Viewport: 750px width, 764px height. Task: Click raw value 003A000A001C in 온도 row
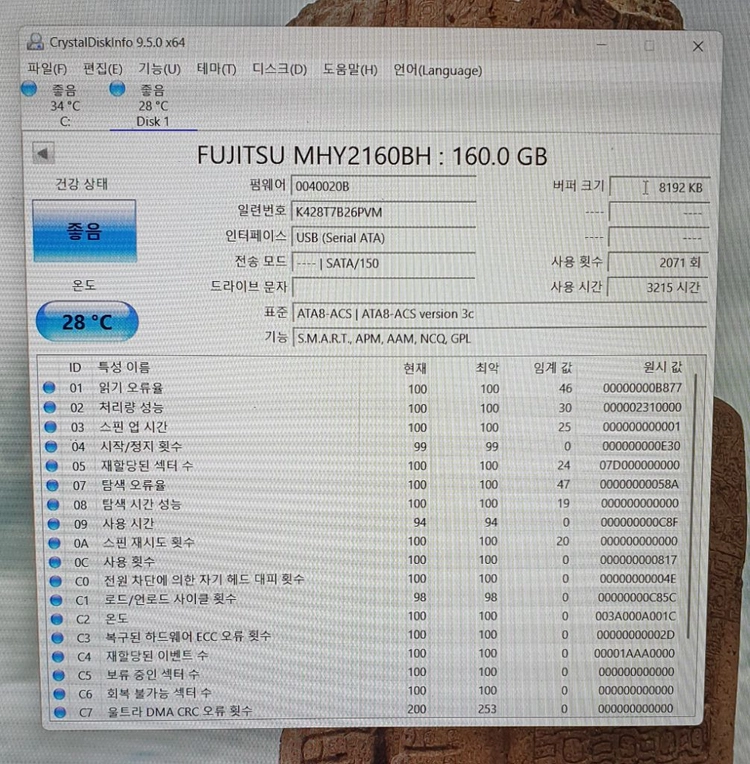click(x=635, y=616)
